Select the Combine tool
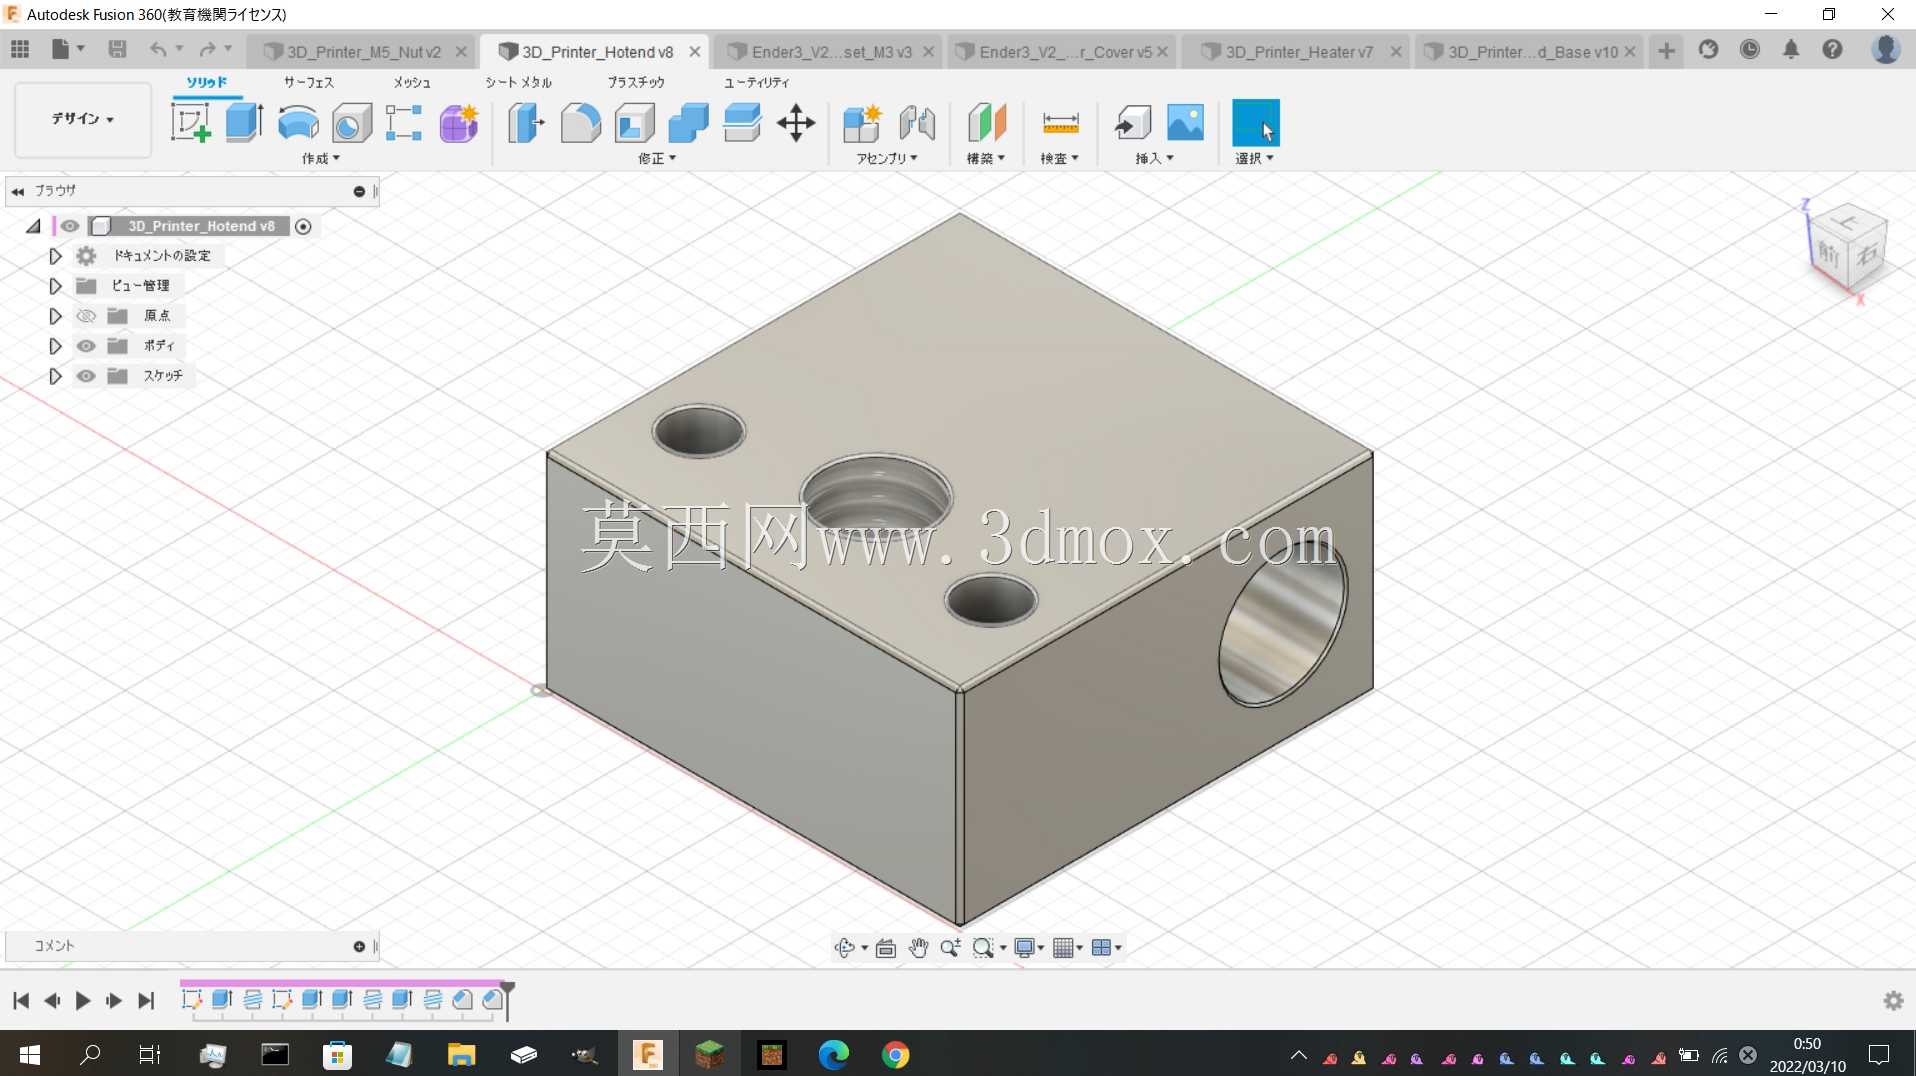The image size is (1916, 1076). tap(688, 123)
